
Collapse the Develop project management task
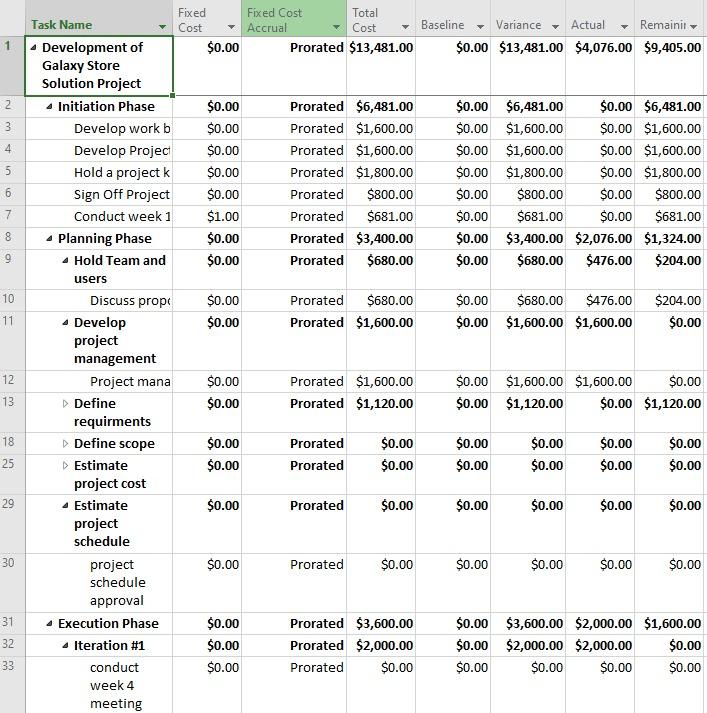point(65,322)
